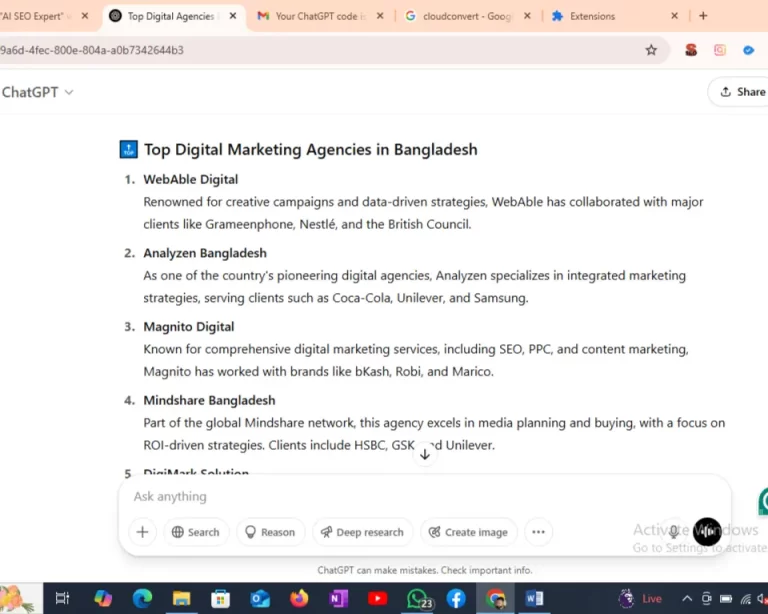
Task: Click the WebAble Digital heading
Action: [191, 179]
